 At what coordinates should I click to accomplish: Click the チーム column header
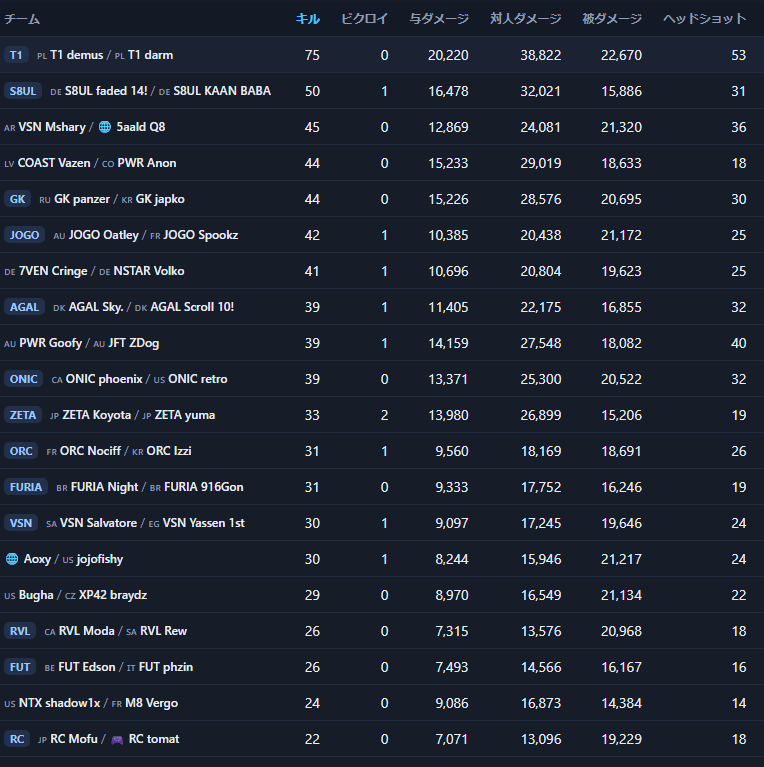22,19
